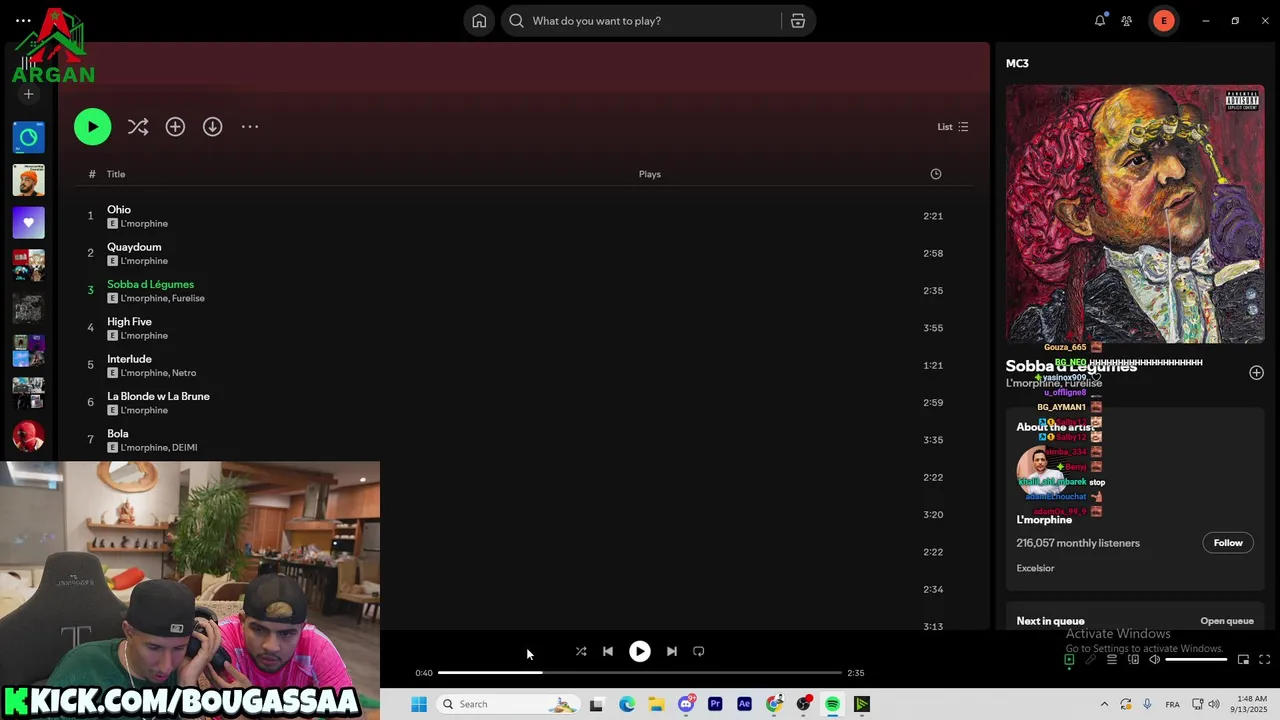This screenshot has width=1280, height=720.
Task: Sort by the Title column header
Action: click(x=116, y=174)
